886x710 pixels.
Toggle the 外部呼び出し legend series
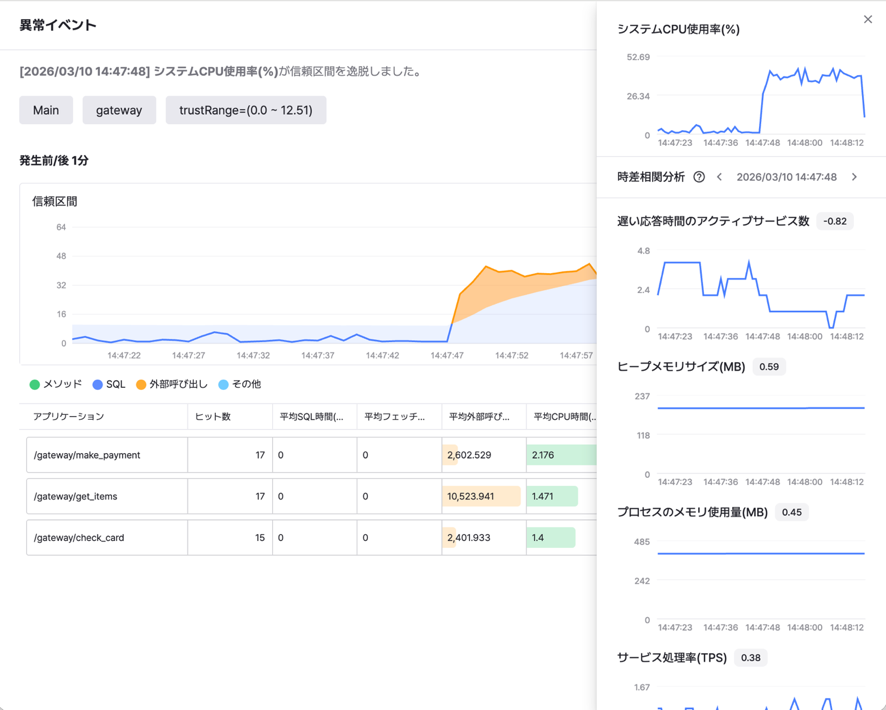click(x=171, y=384)
